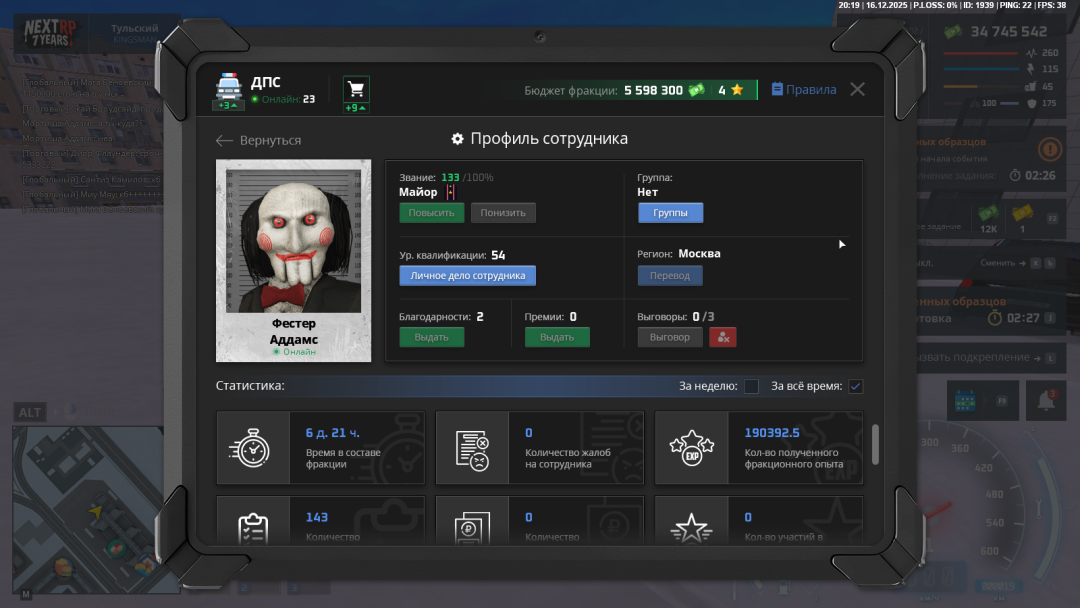Open the faction shop cart icon
The width and height of the screenshot is (1080, 608).
click(355, 89)
